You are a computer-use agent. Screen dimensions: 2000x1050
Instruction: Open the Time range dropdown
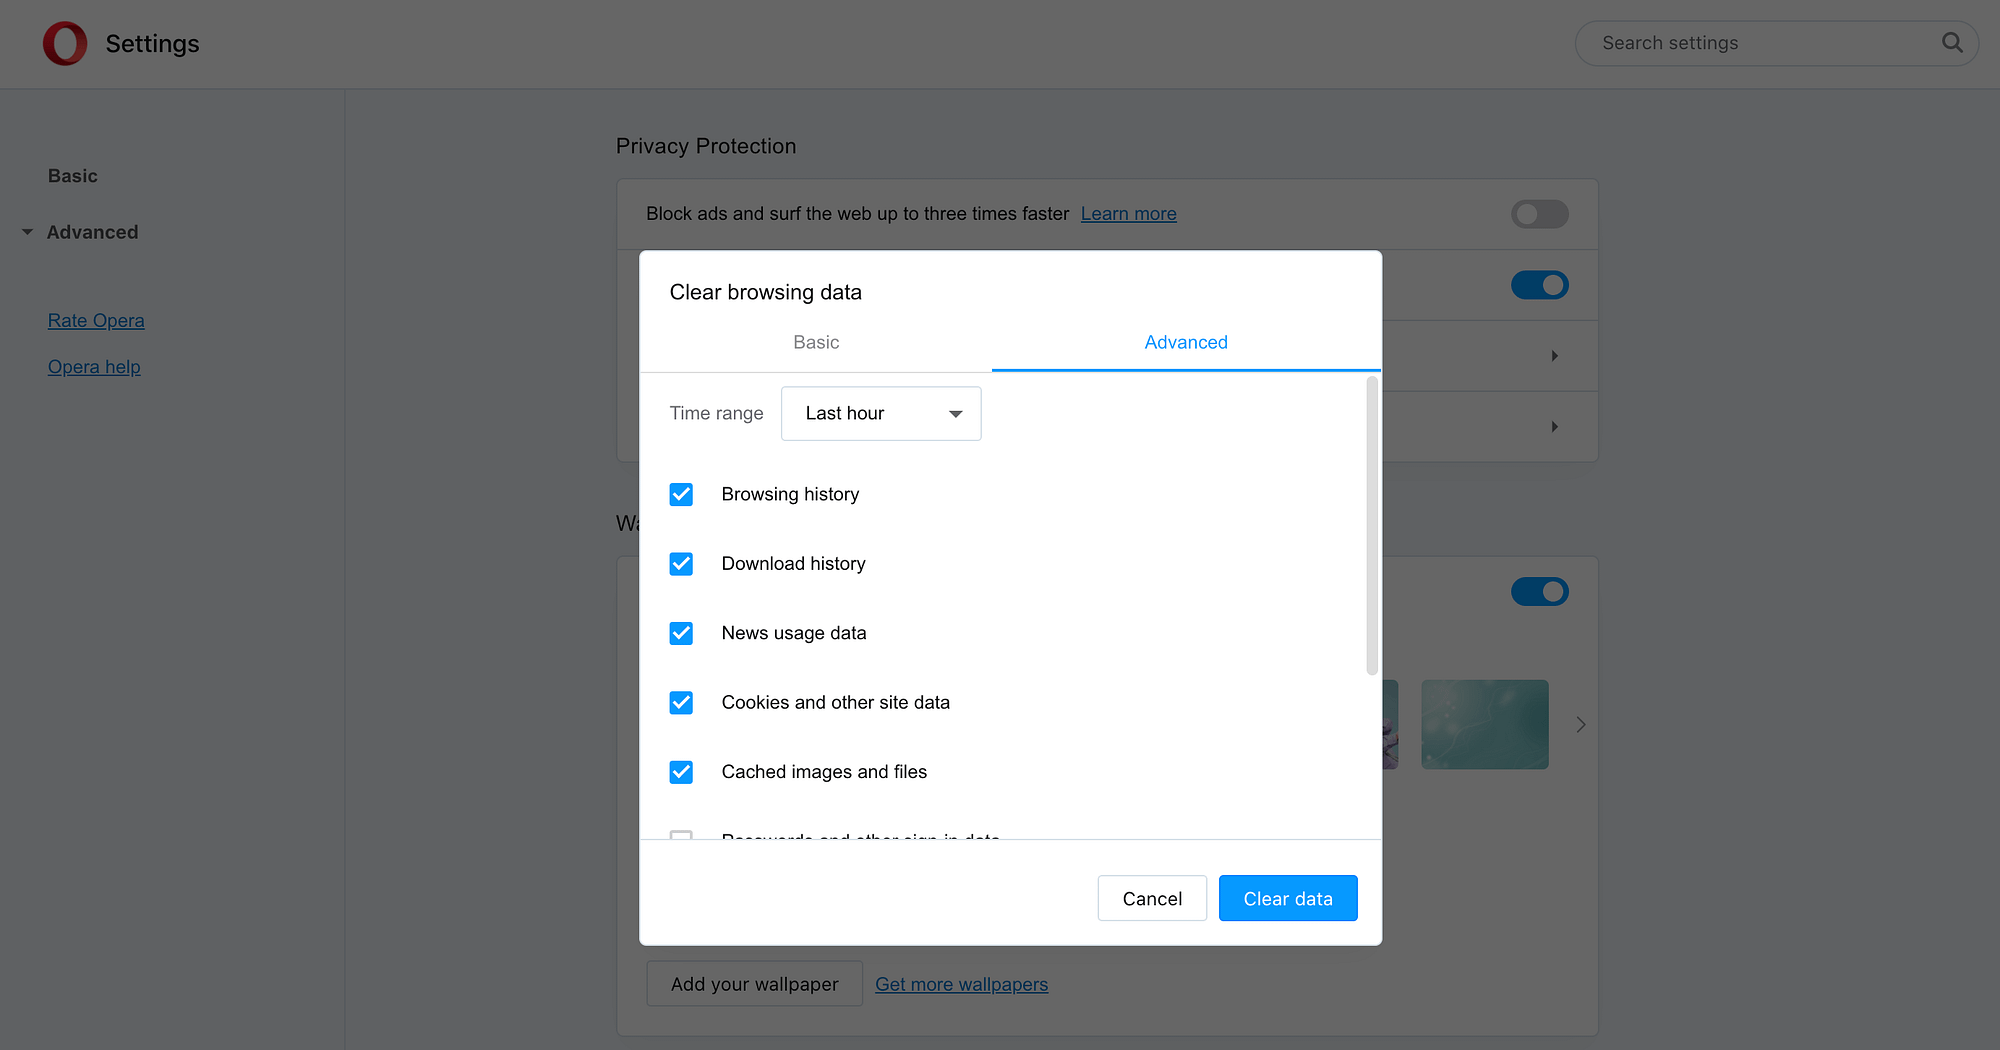coord(880,413)
